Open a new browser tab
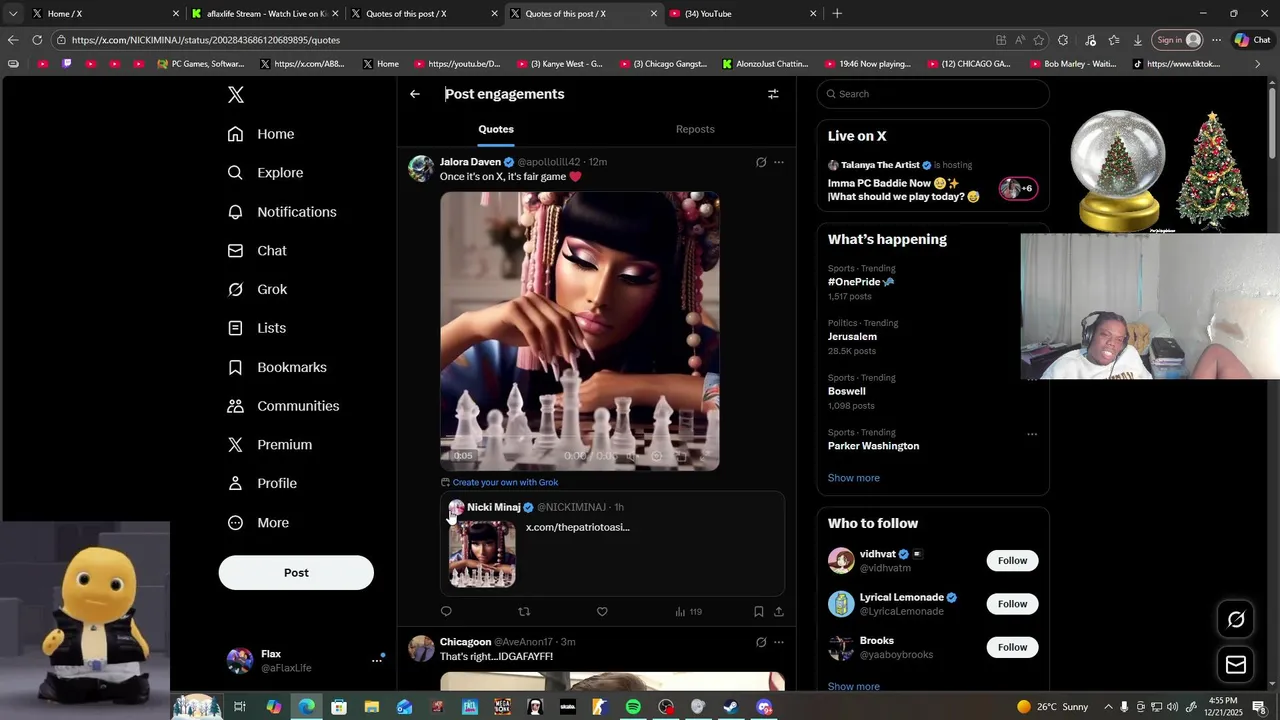The image size is (1280, 720). 837,14
